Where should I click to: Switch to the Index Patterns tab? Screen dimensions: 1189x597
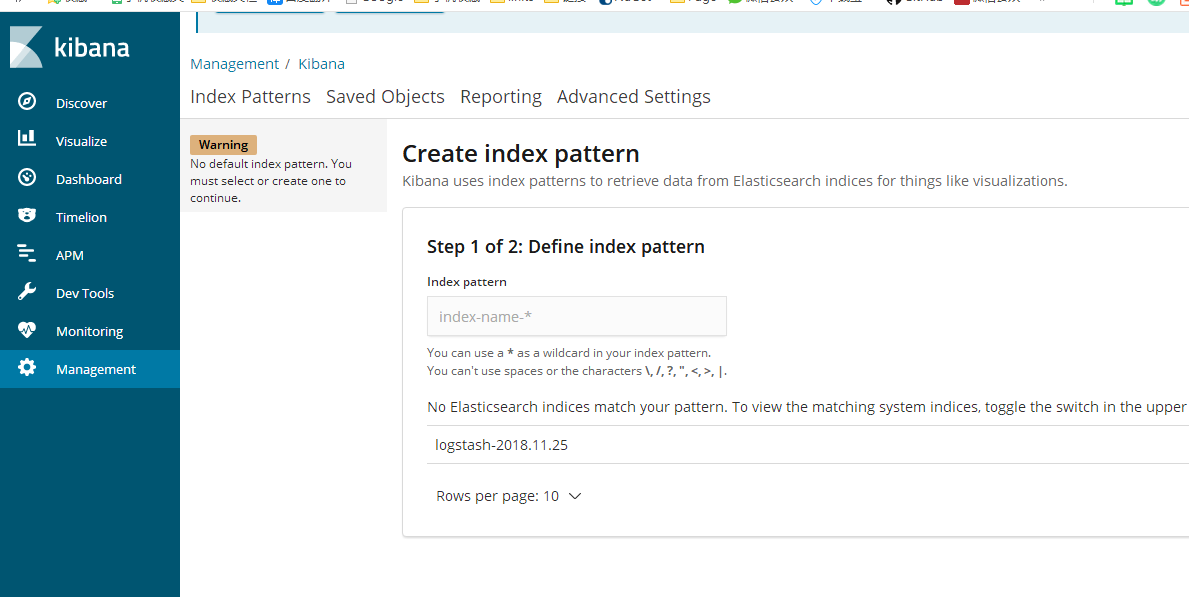point(250,97)
